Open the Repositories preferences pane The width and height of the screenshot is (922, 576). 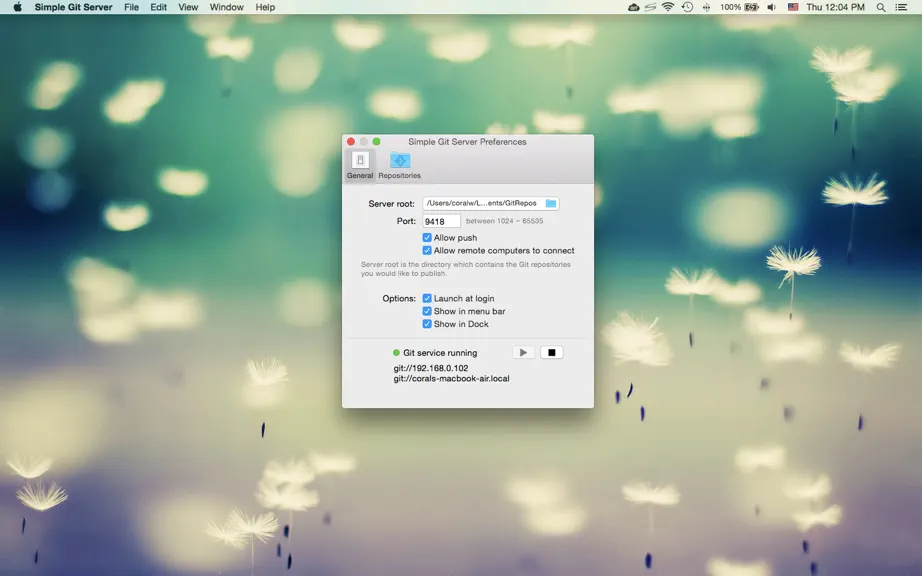(x=399, y=165)
